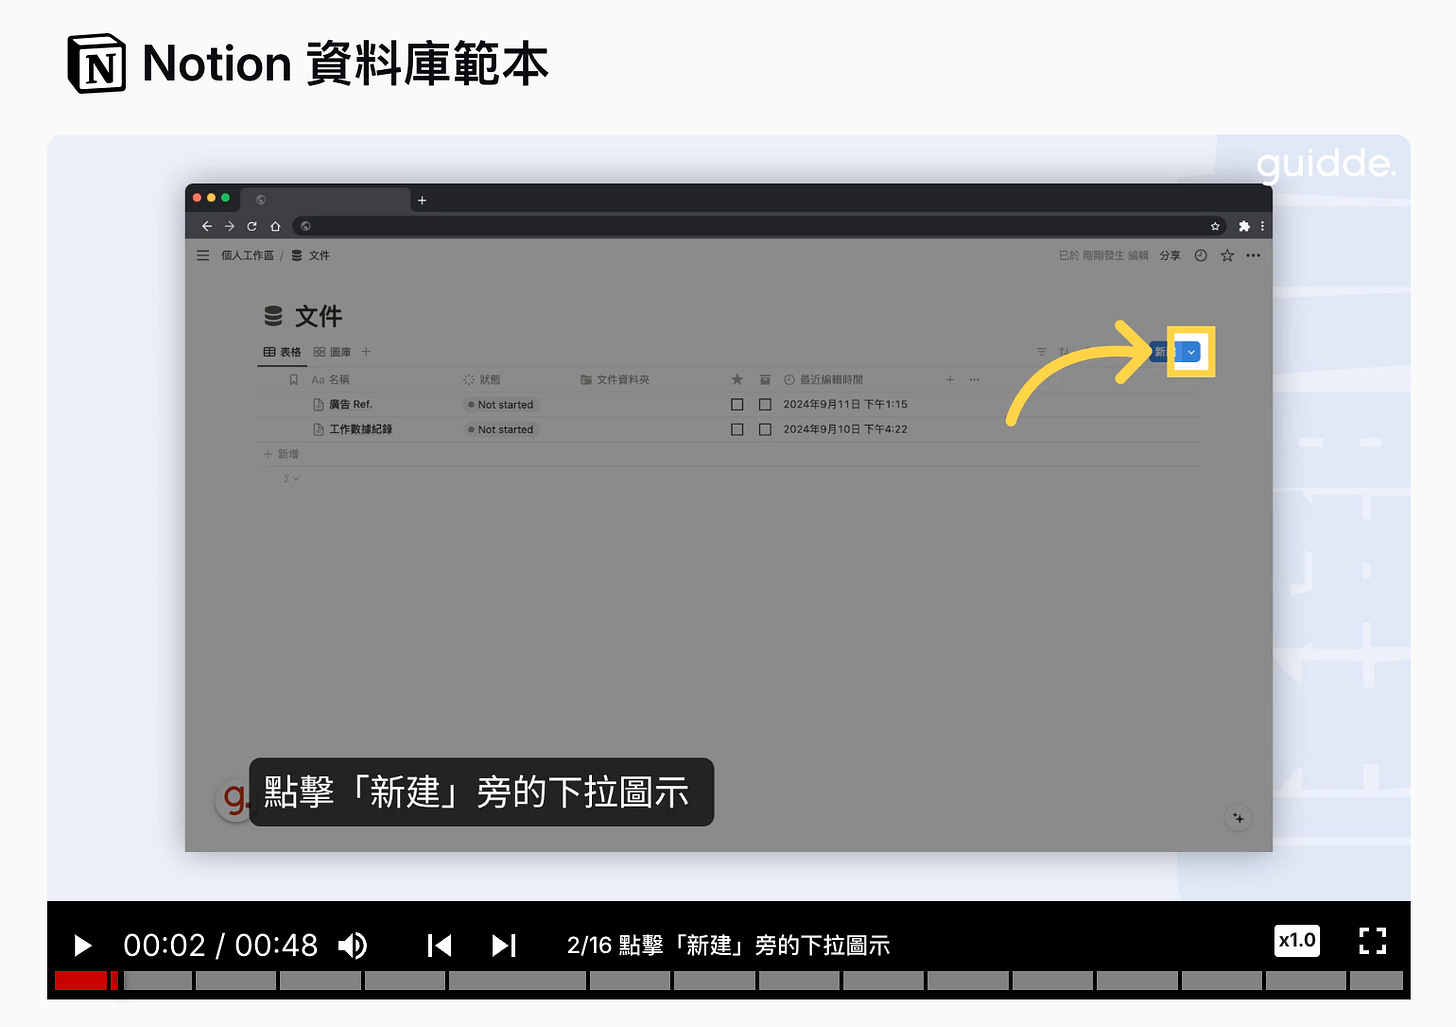Check the star checkbox for 工作數據紀錄
Viewport: 1456px width, 1027px height.
coord(737,430)
